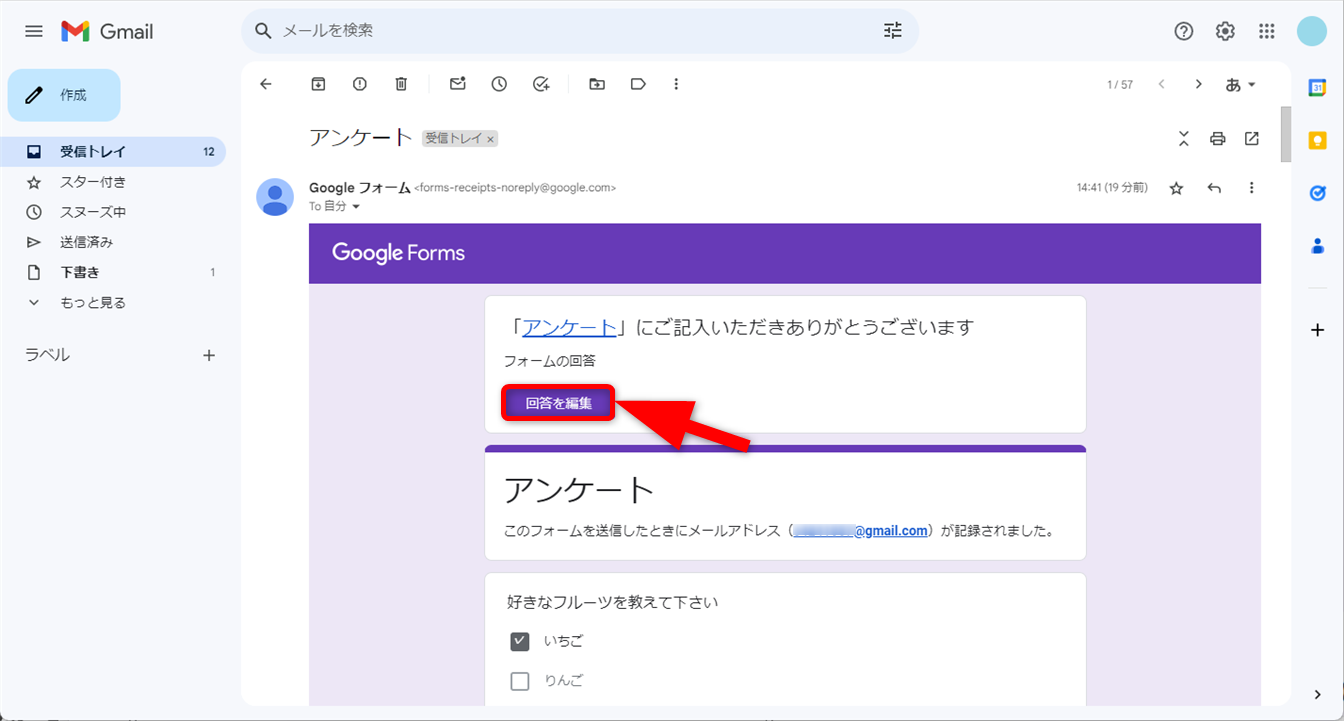This screenshot has width=1344, height=721.
Task: Click the 回答を編集 button
Action: pyautogui.click(x=558, y=403)
